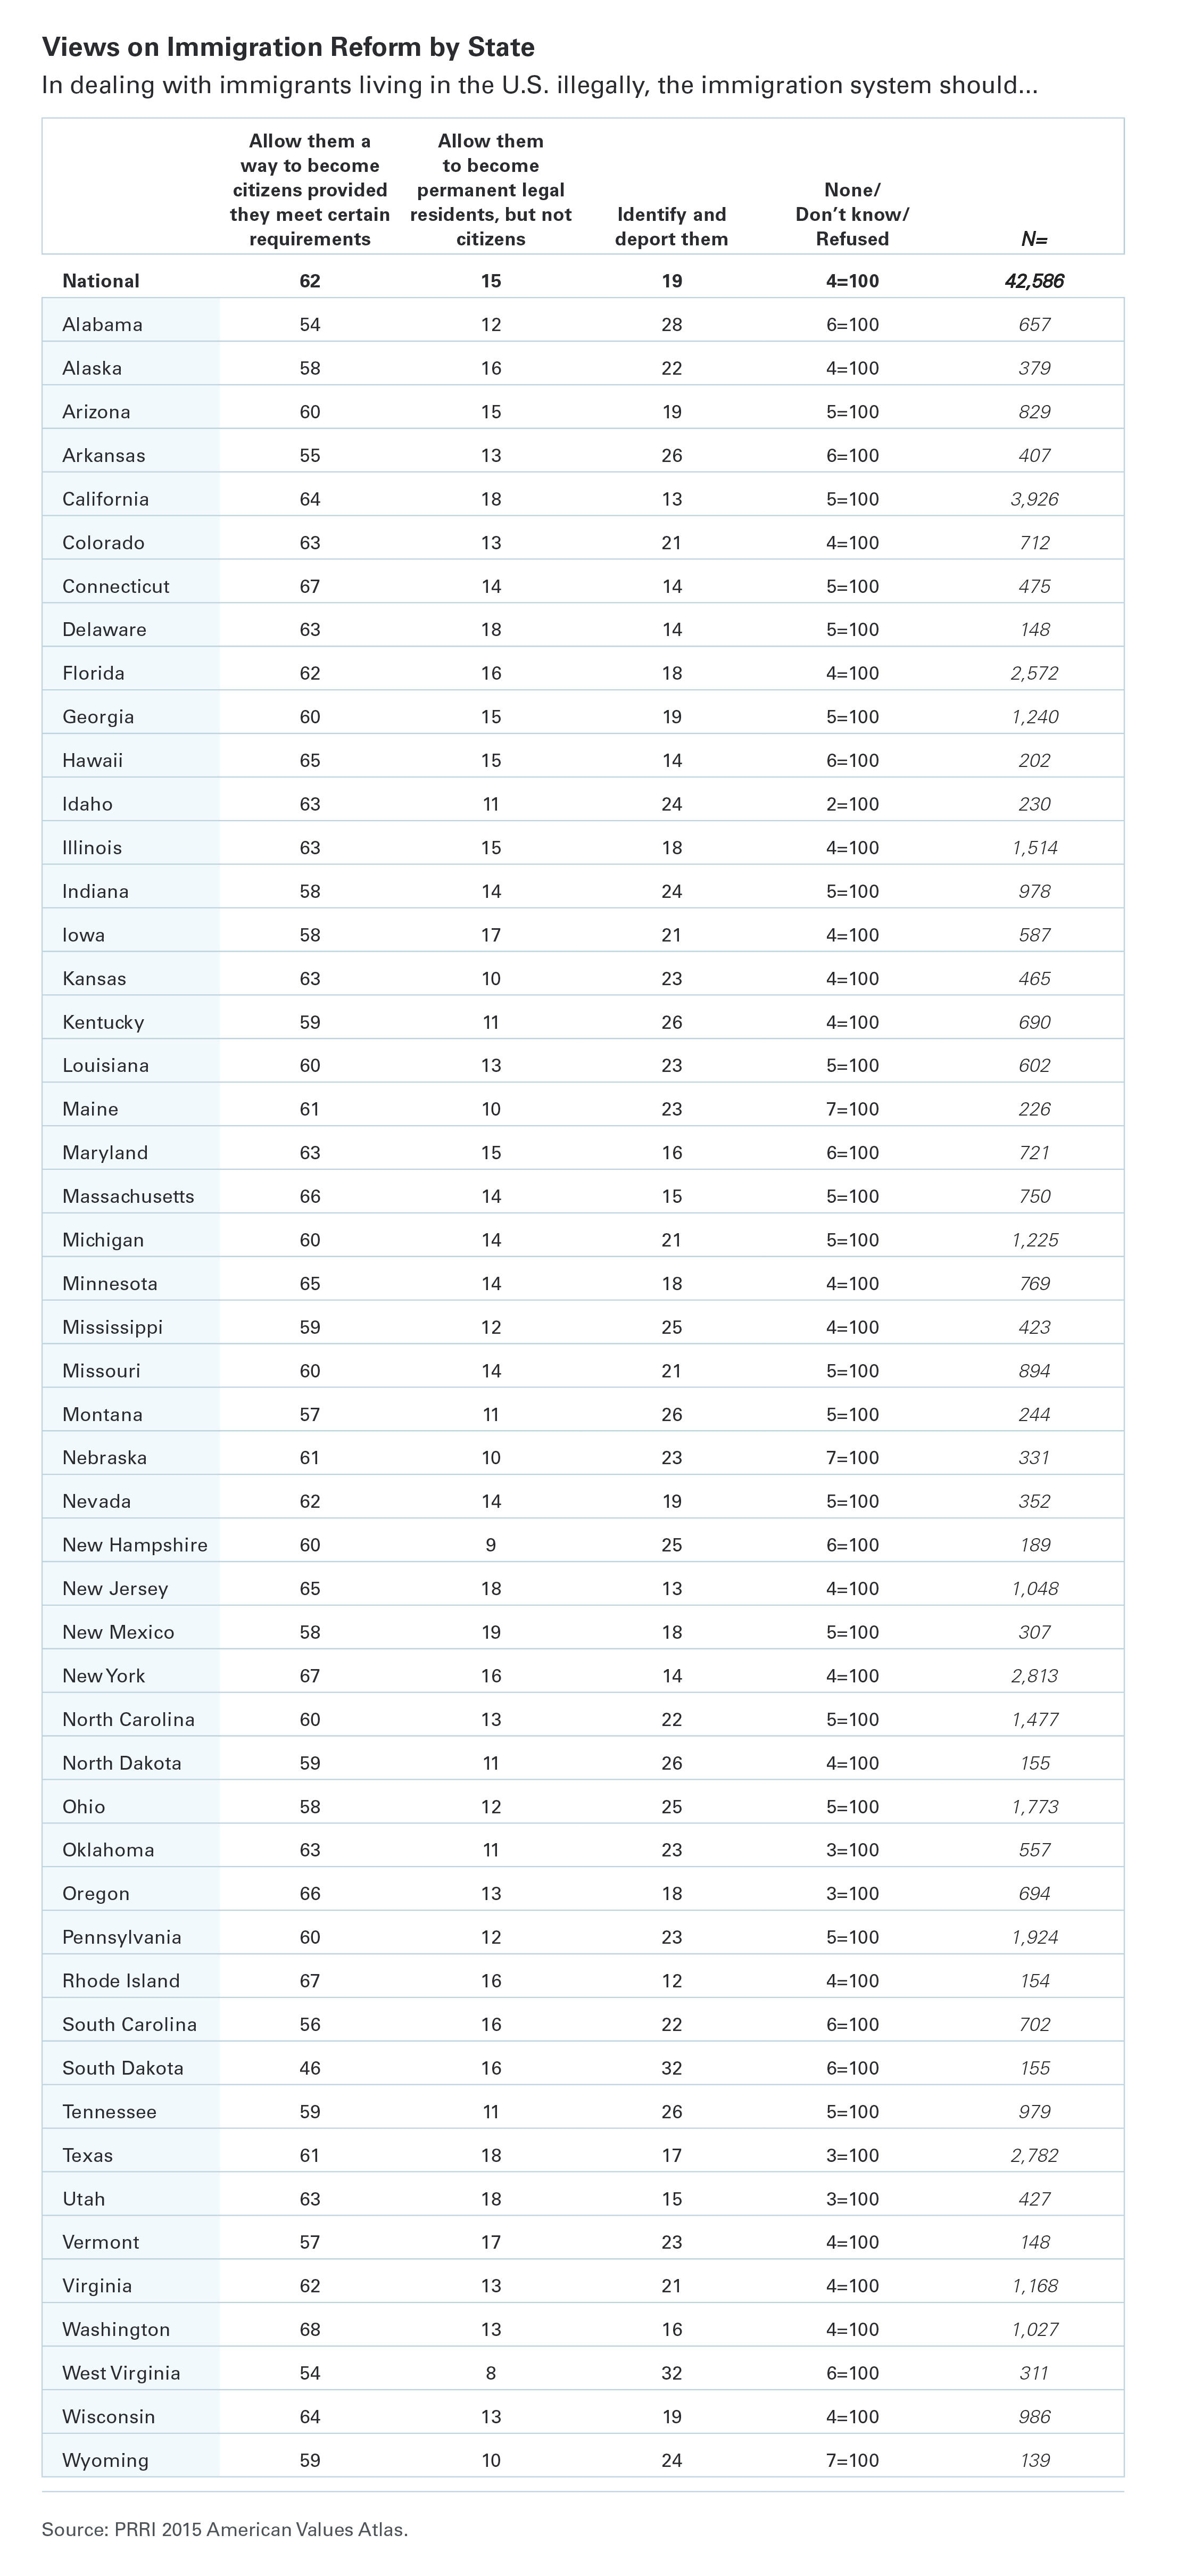Click the Hawaii row label
Image resolution: width=1177 pixels, height=2576 pixels.
pos(92,760)
